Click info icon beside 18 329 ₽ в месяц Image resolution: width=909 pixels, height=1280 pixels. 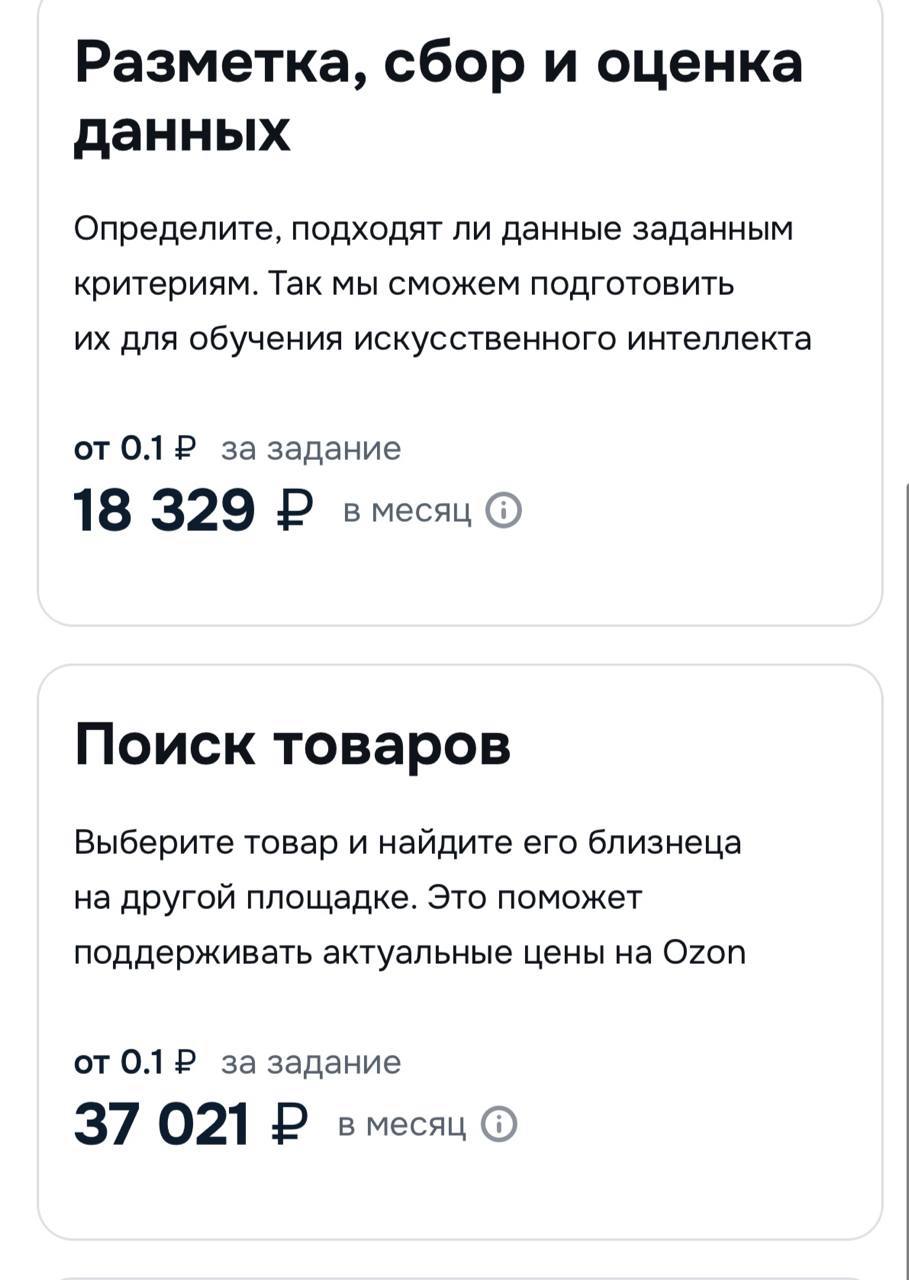pos(503,512)
